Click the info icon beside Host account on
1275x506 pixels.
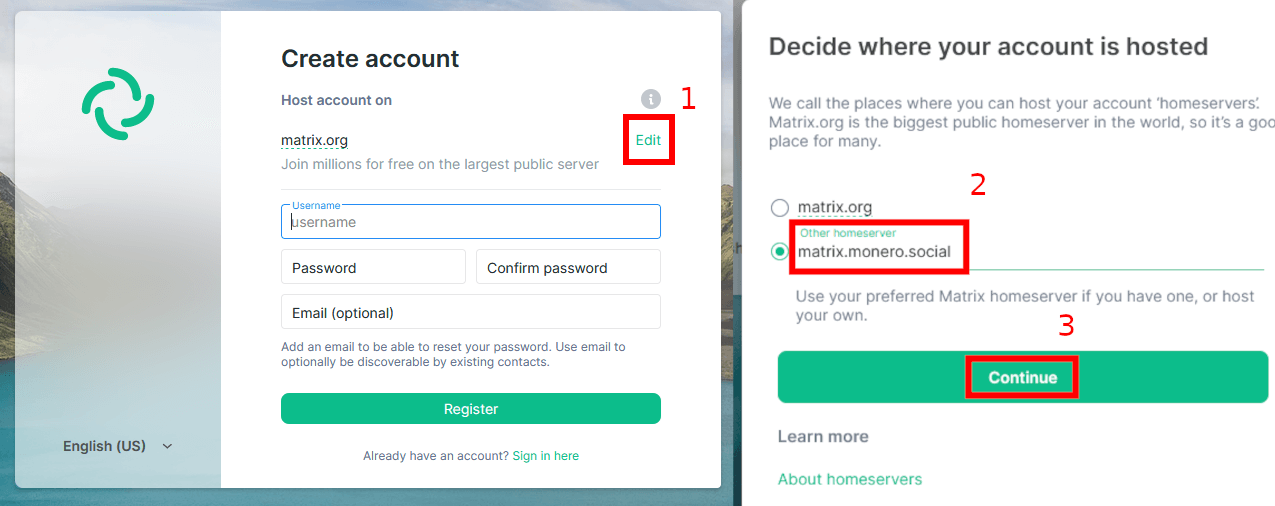(651, 99)
